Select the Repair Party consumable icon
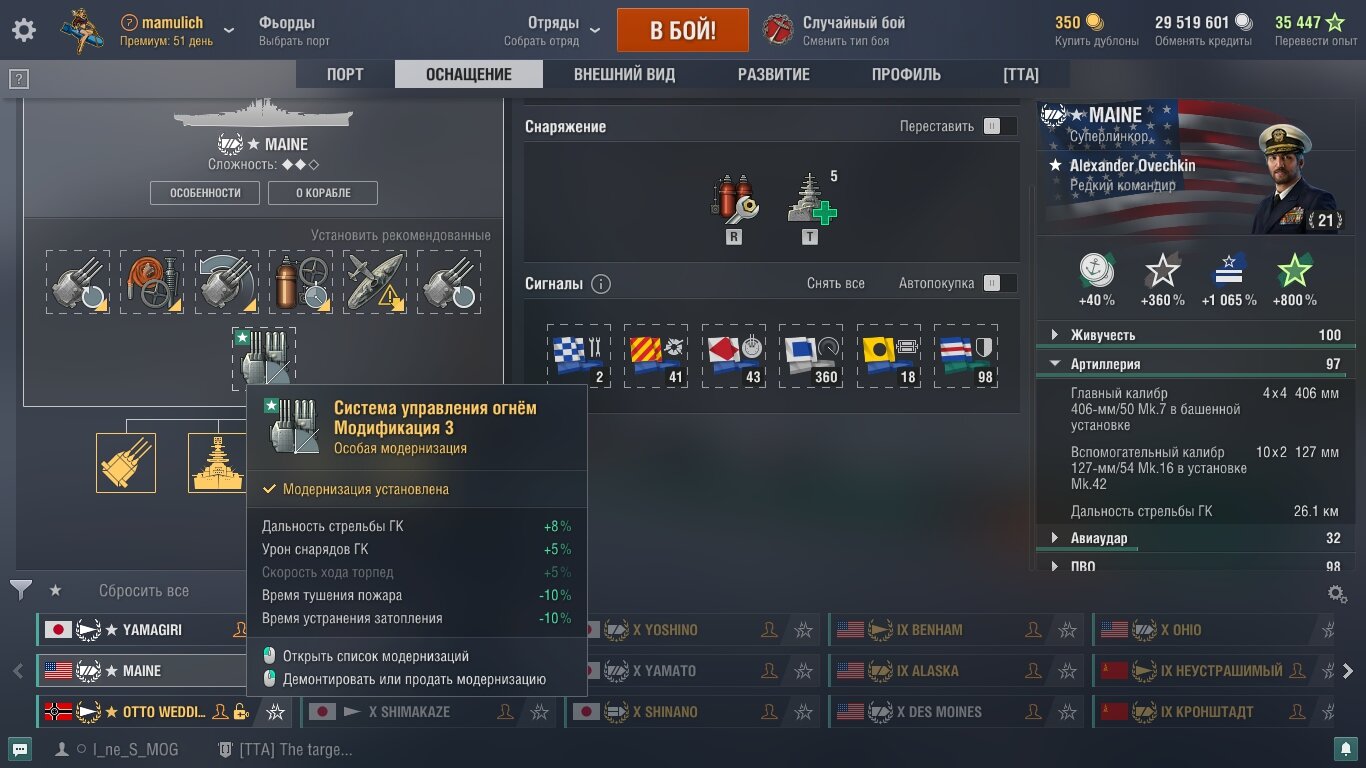This screenshot has width=1366, height=768. click(x=811, y=198)
